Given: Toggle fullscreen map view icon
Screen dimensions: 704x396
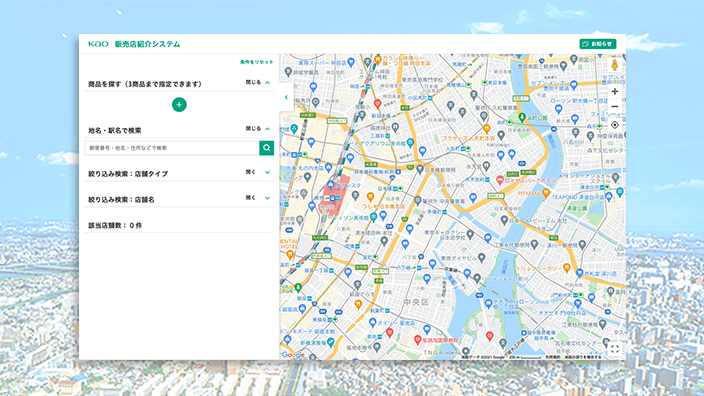Looking at the screenshot, I should point(615,348).
